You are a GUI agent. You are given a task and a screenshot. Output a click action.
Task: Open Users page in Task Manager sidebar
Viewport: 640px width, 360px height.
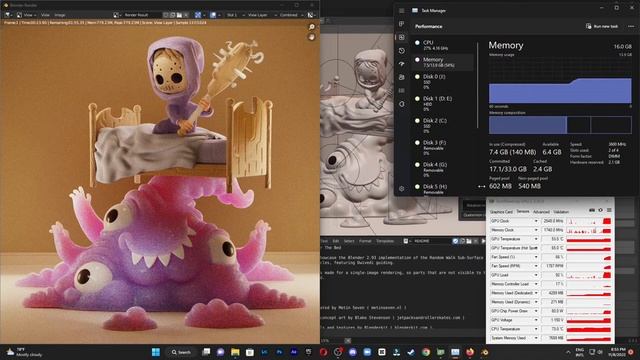point(402,77)
